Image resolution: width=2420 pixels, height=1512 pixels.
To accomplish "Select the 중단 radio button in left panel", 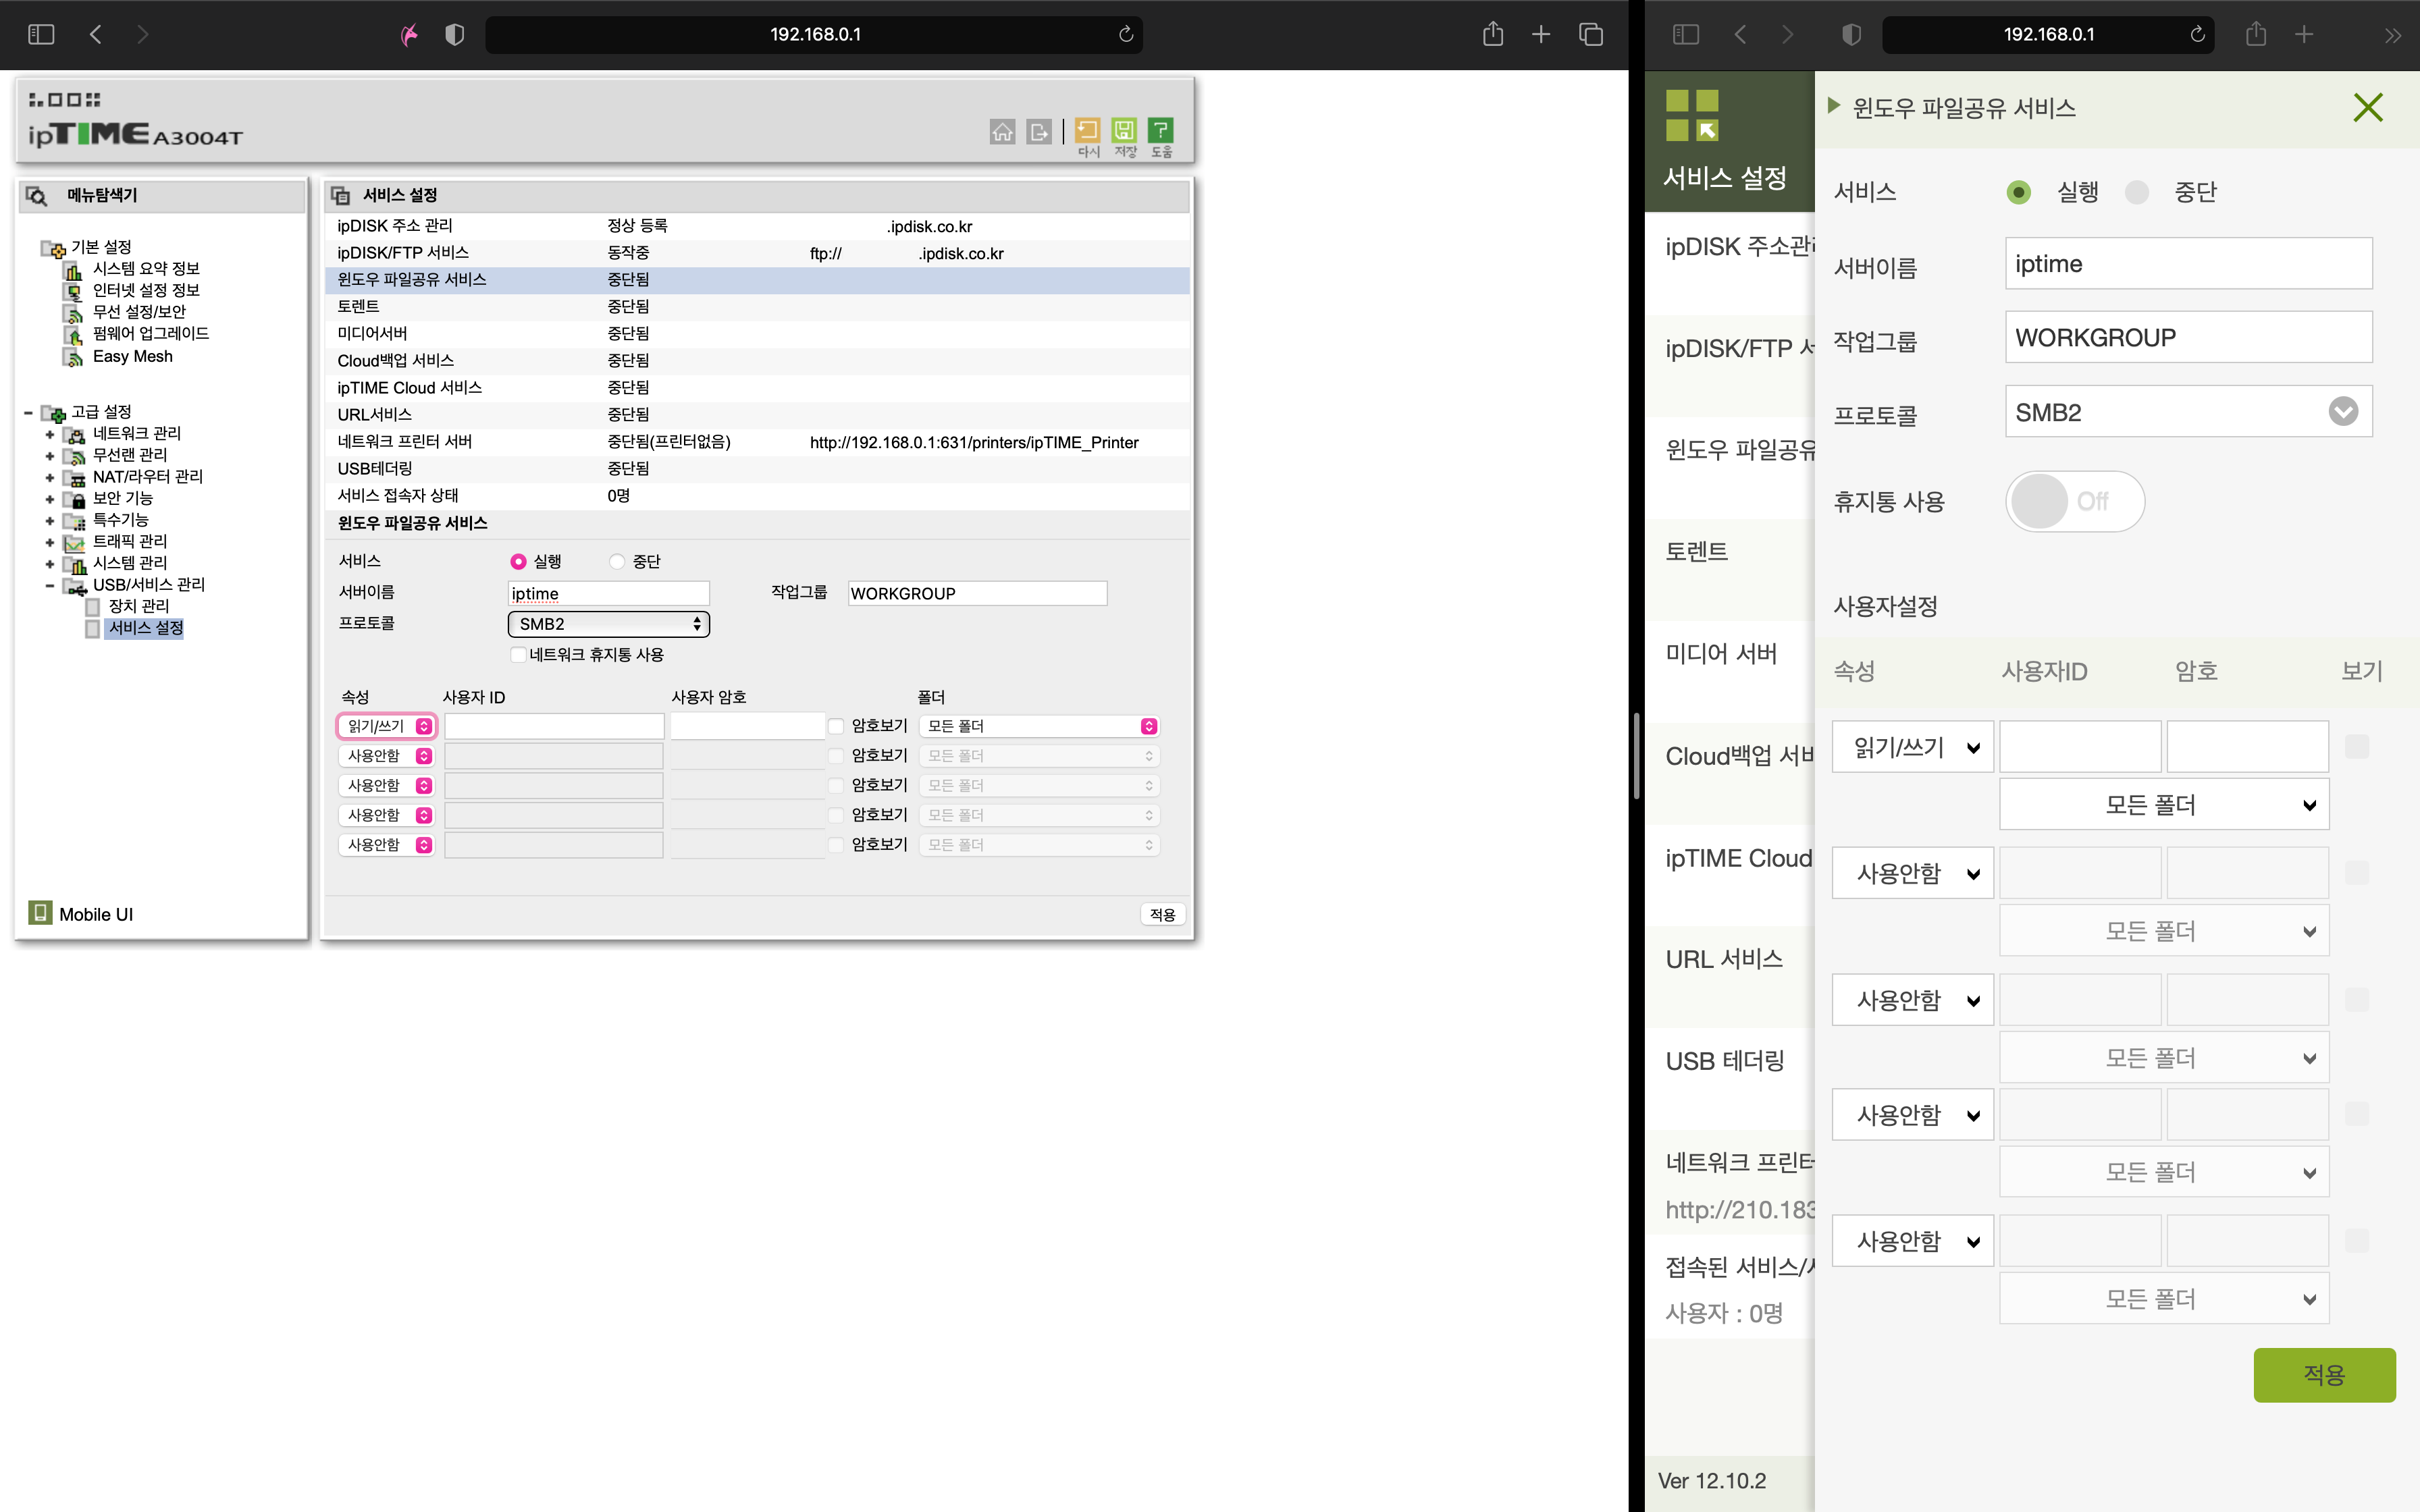I will pyautogui.click(x=617, y=562).
